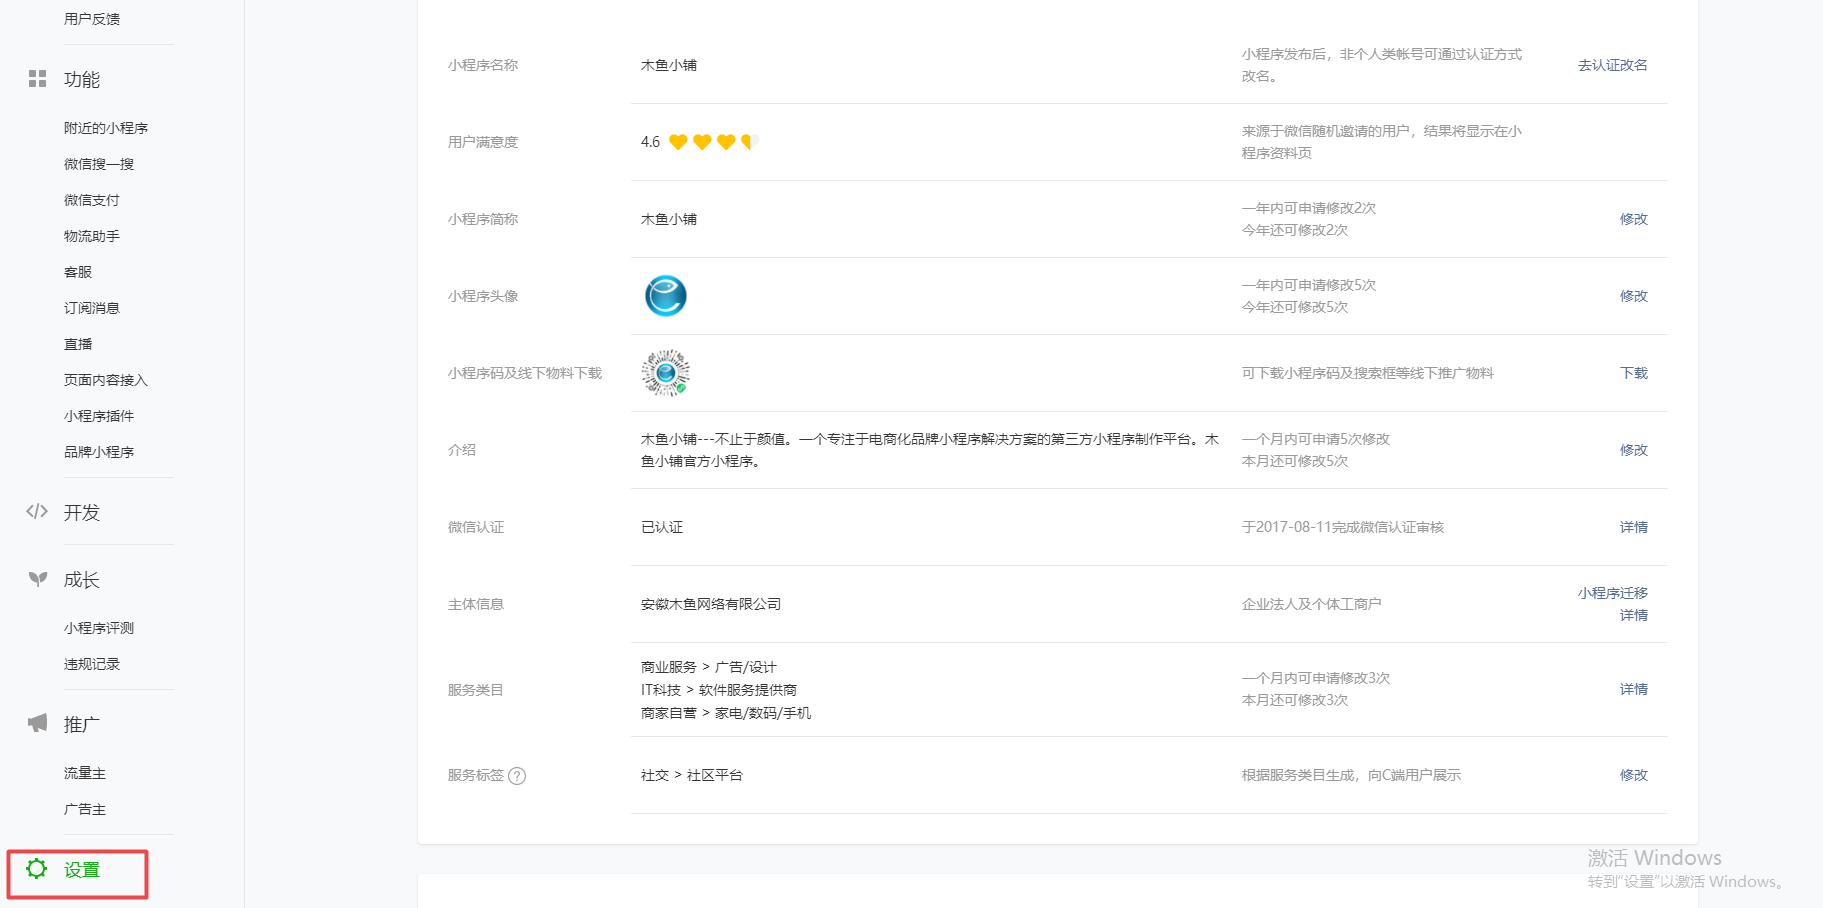Viewport: 1823px width, 908px height.
Task: Select the 成长 section heading
Action: 82,579
